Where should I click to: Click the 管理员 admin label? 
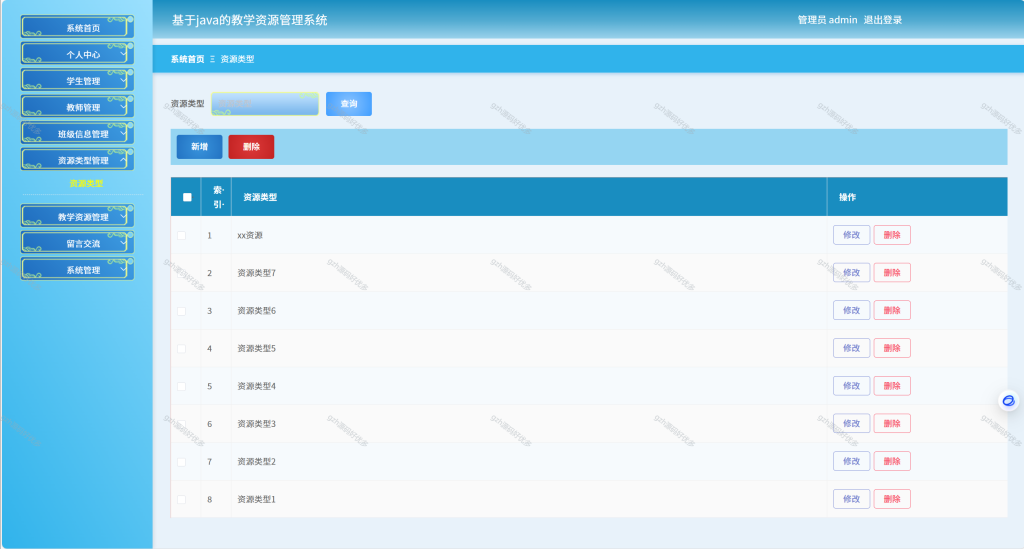[x=827, y=20]
